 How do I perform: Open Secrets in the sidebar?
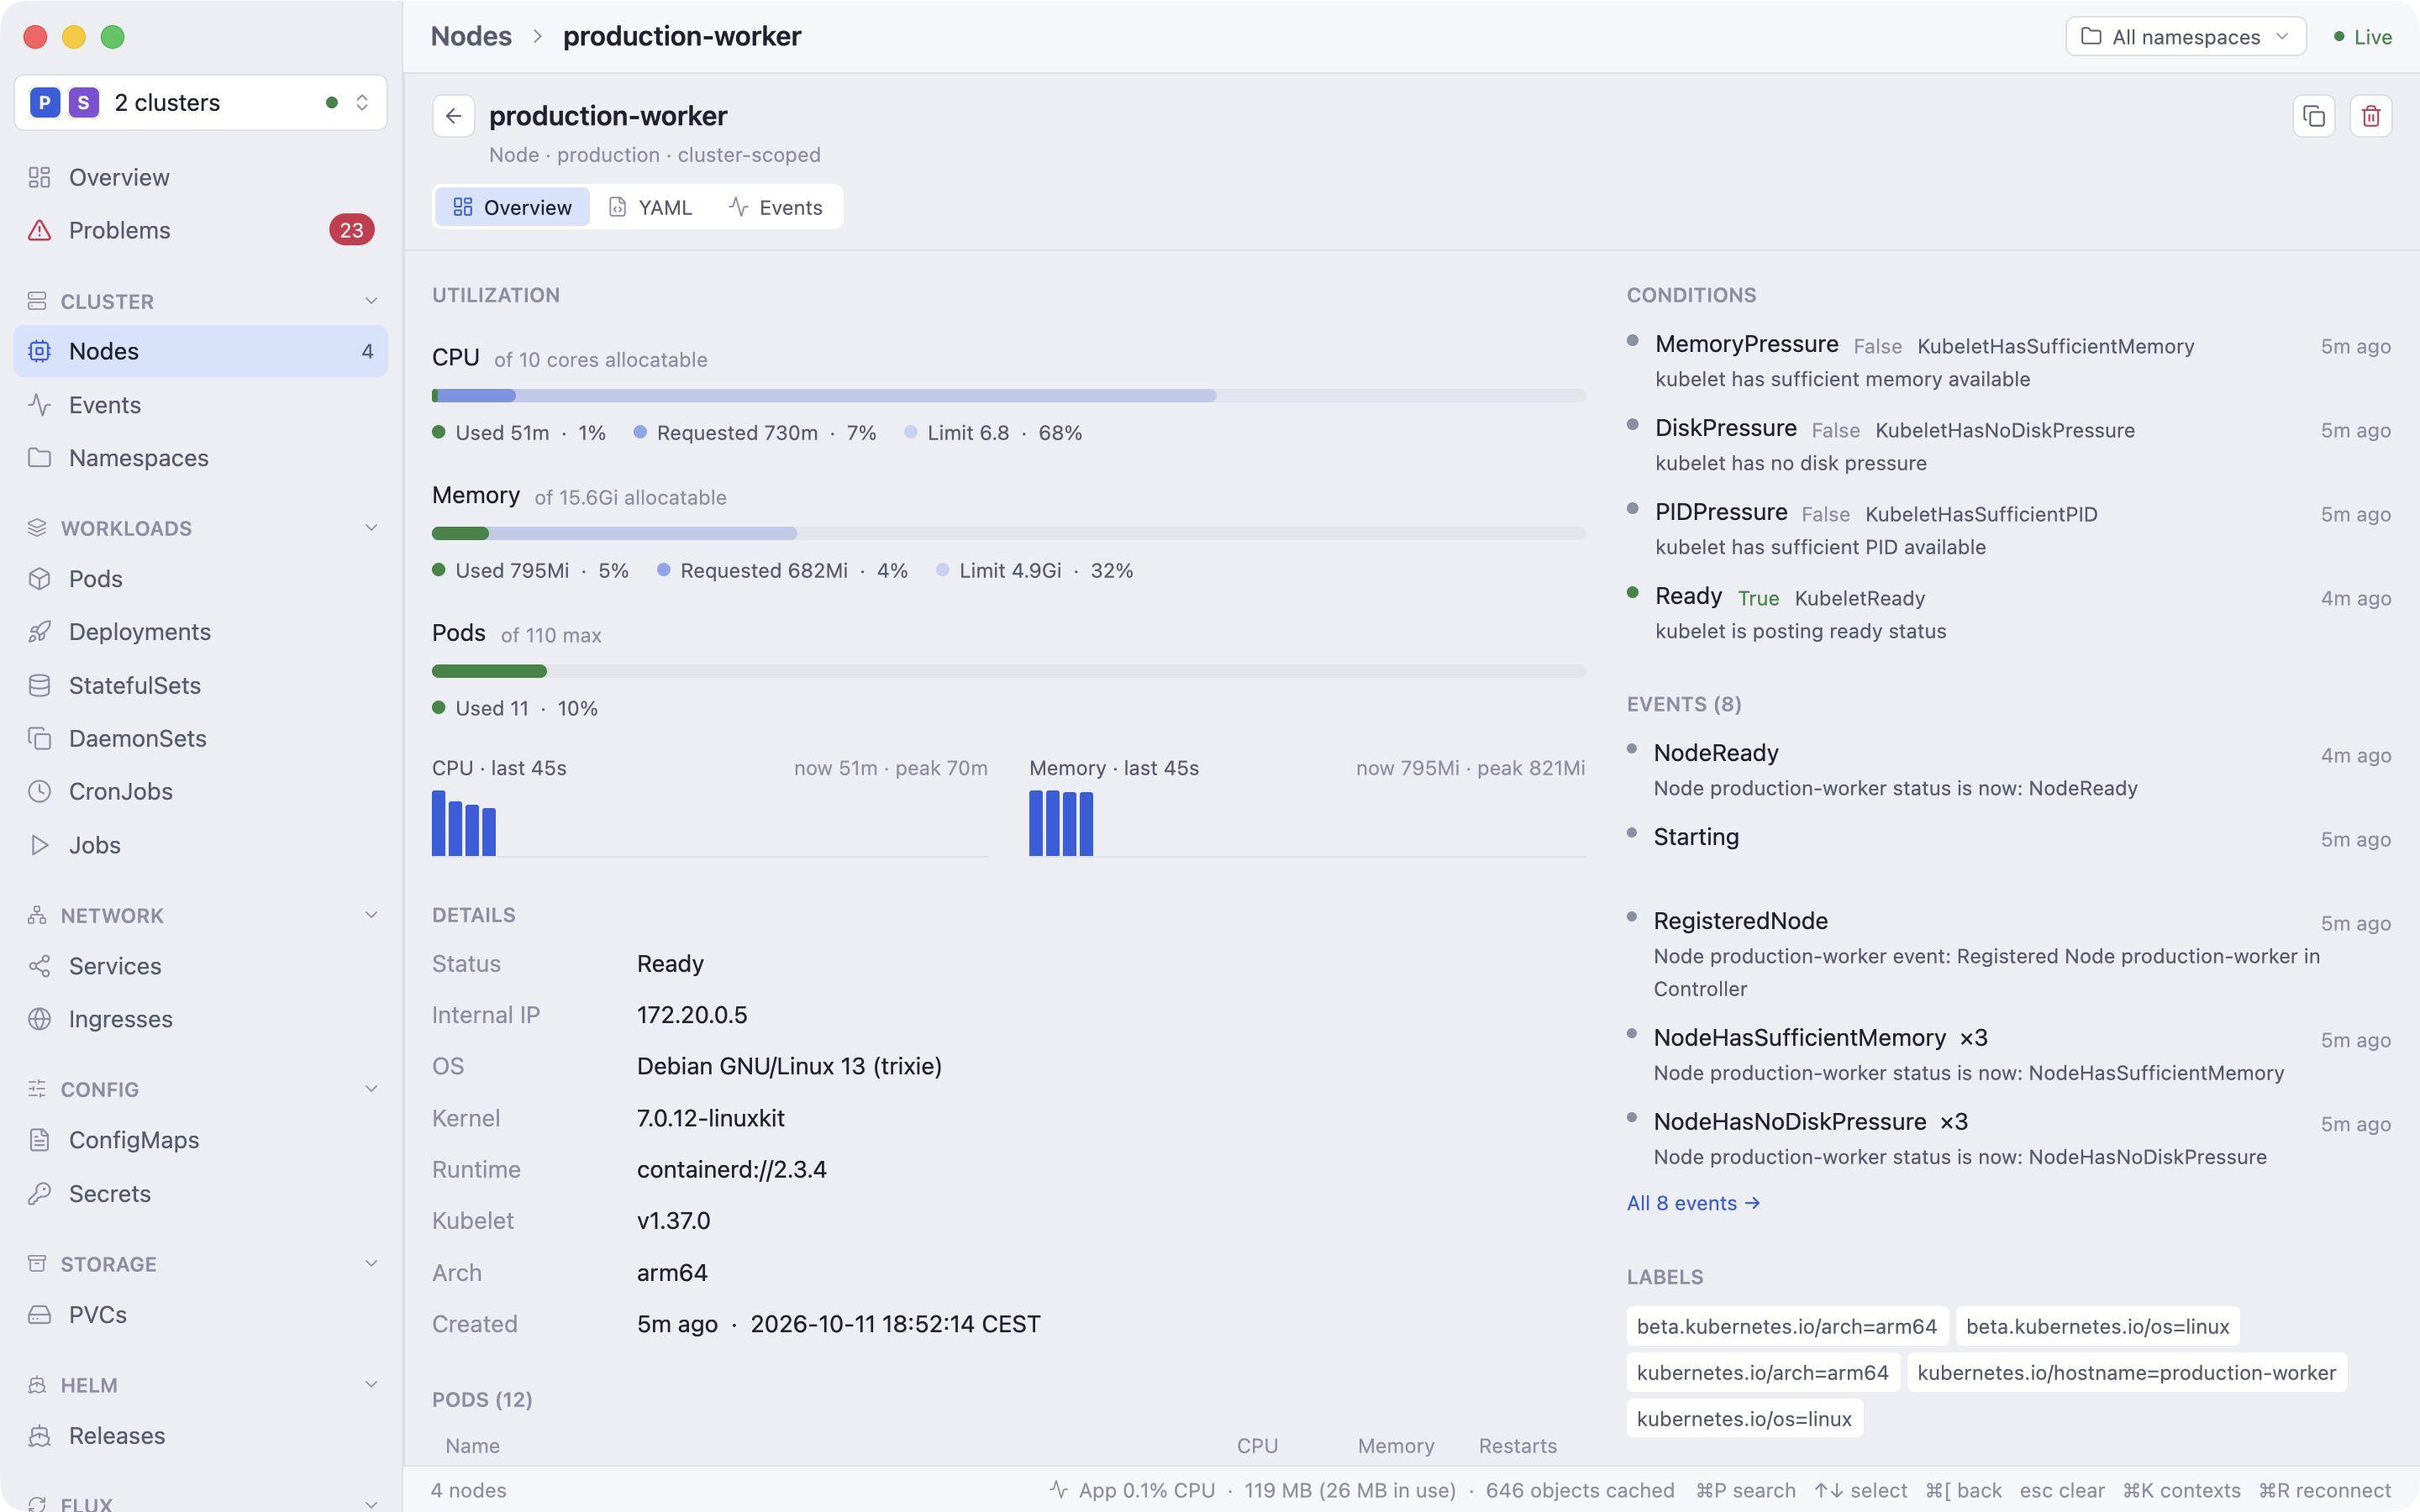(x=200, y=1194)
